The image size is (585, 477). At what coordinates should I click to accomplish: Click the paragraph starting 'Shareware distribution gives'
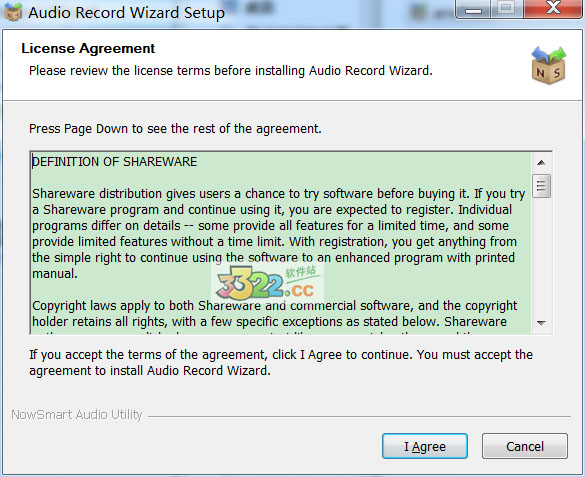[279, 233]
